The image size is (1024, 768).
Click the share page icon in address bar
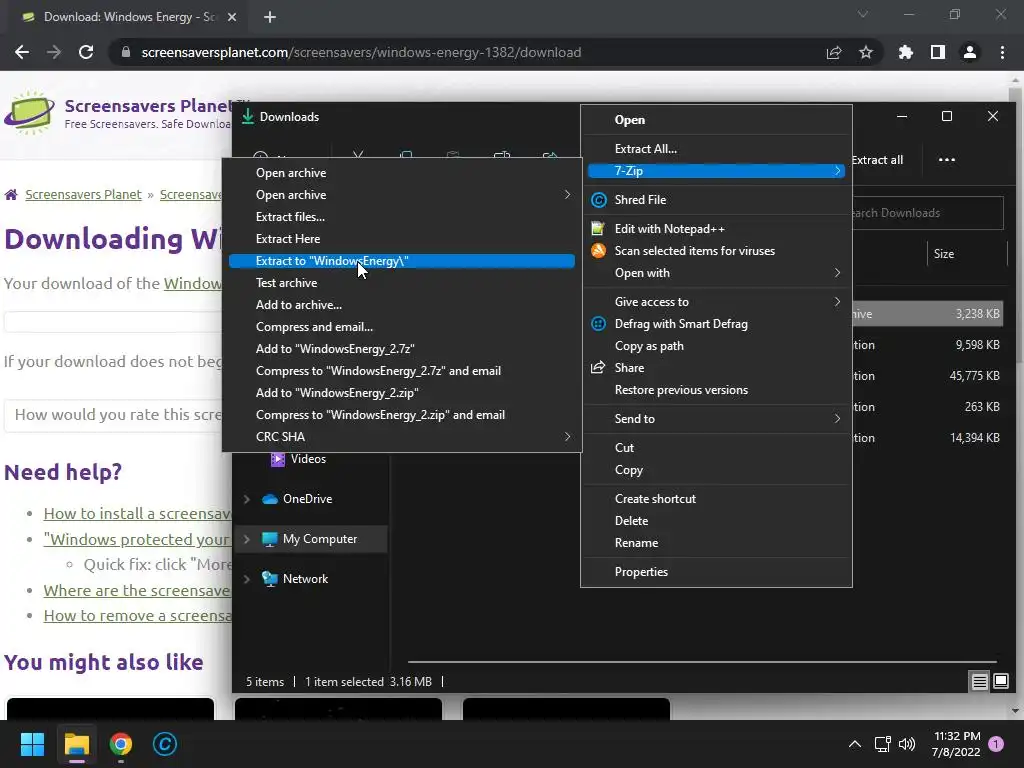tap(834, 52)
